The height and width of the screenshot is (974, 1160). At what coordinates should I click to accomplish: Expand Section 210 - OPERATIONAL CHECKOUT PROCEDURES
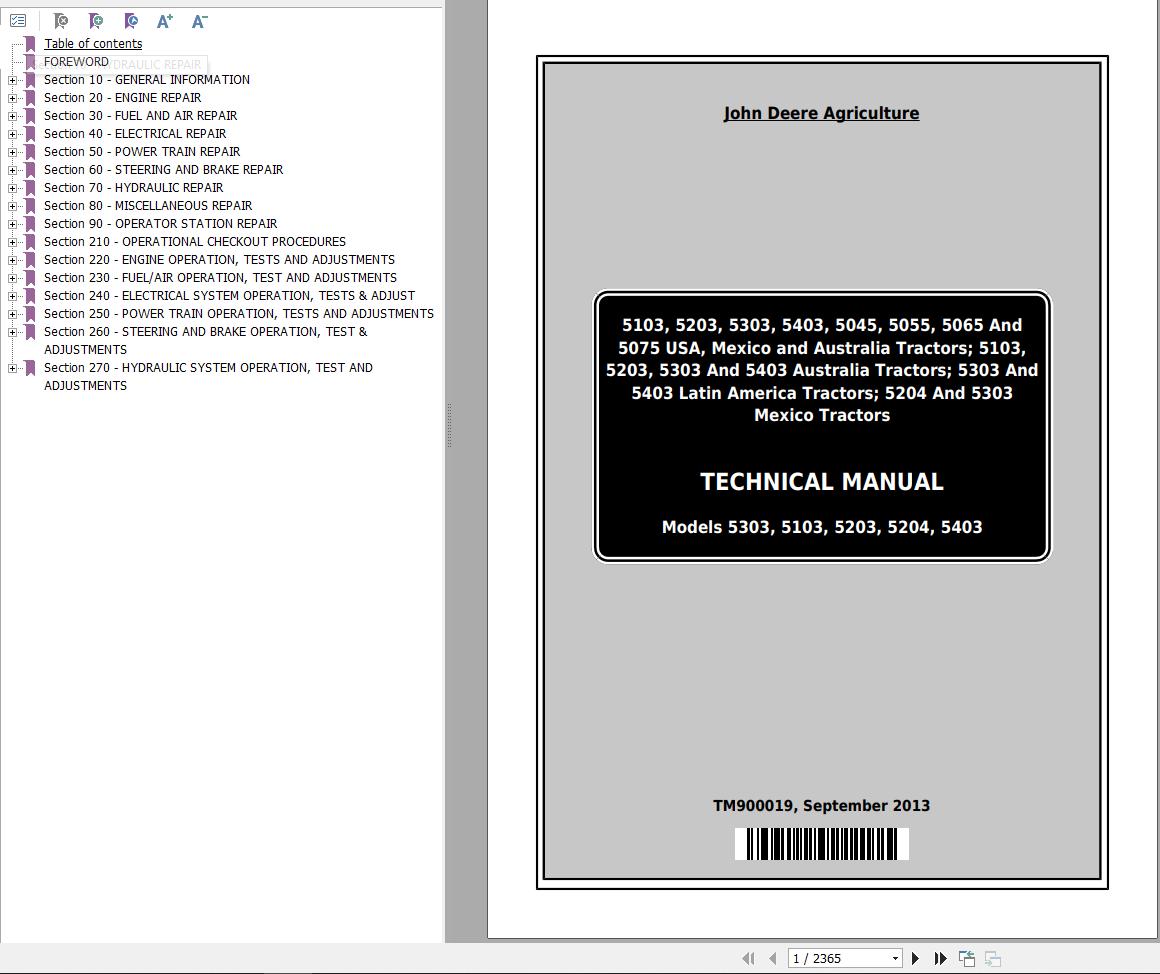pos(12,242)
